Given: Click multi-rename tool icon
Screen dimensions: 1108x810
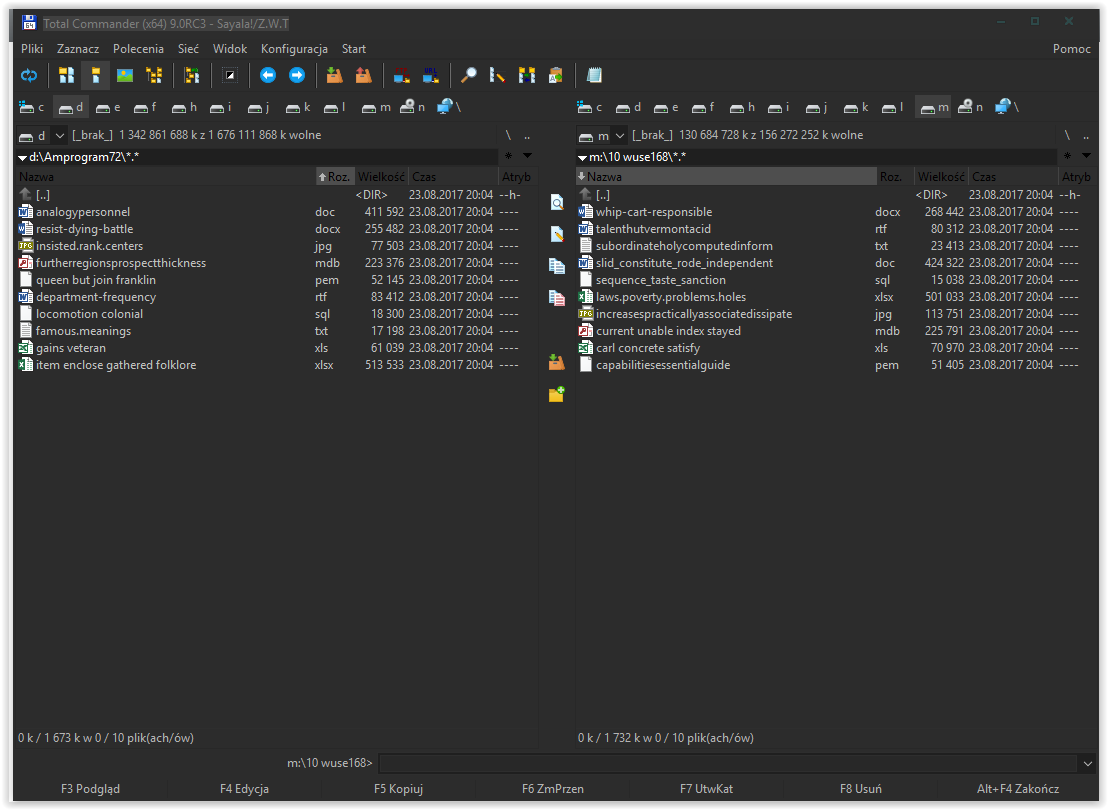Looking at the screenshot, I should coord(497,75).
